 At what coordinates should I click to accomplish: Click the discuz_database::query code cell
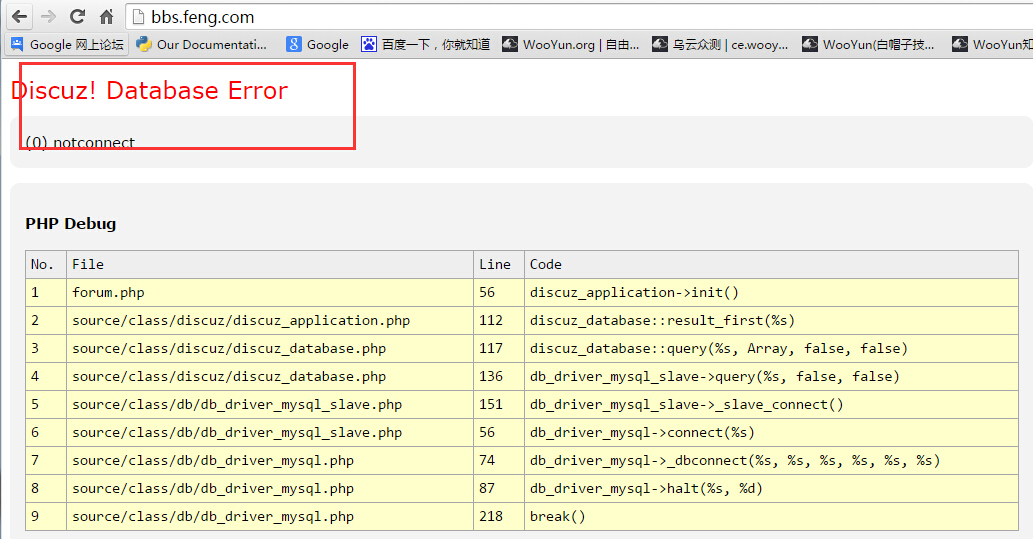pos(771,349)
